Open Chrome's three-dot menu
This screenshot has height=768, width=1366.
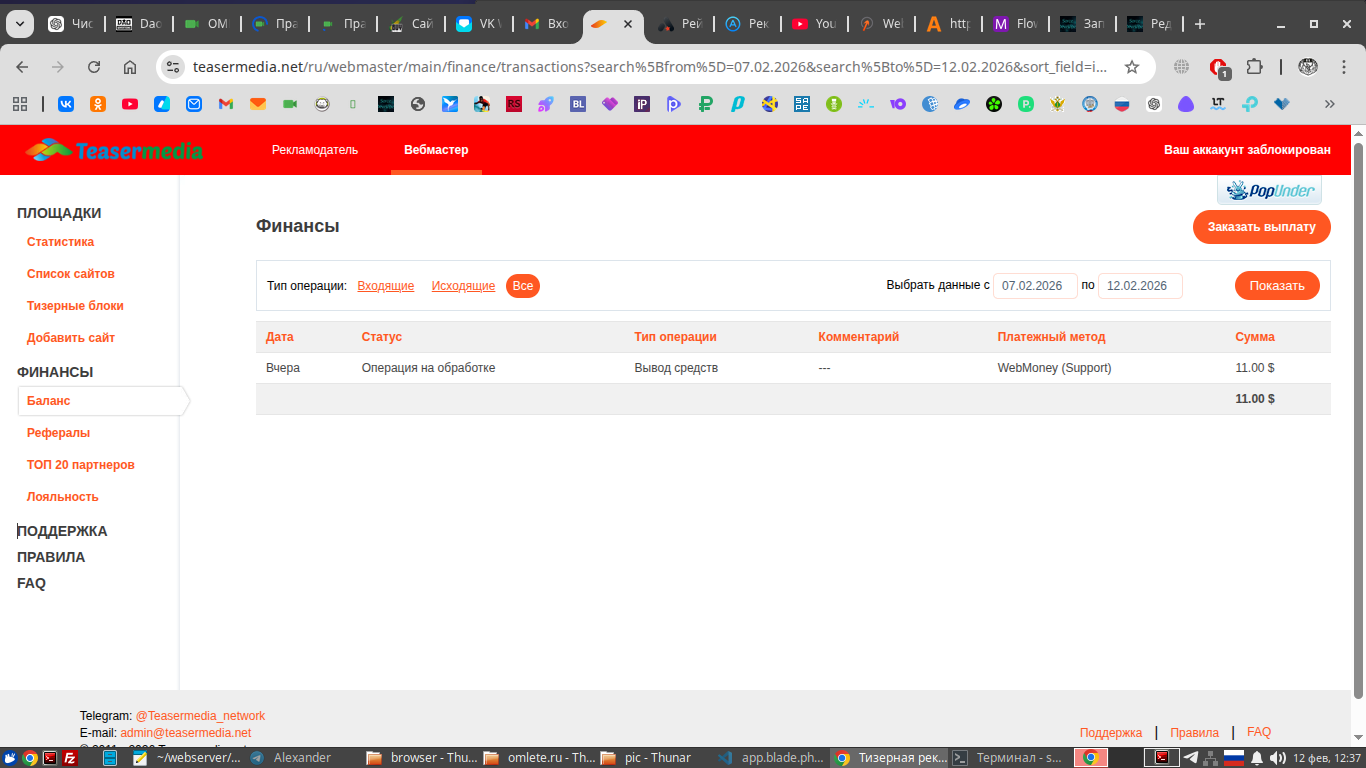1343,67
